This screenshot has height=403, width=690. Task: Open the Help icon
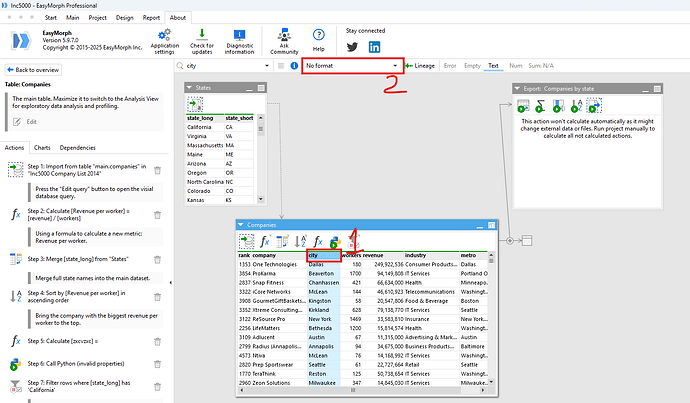[x=319, y=35]
